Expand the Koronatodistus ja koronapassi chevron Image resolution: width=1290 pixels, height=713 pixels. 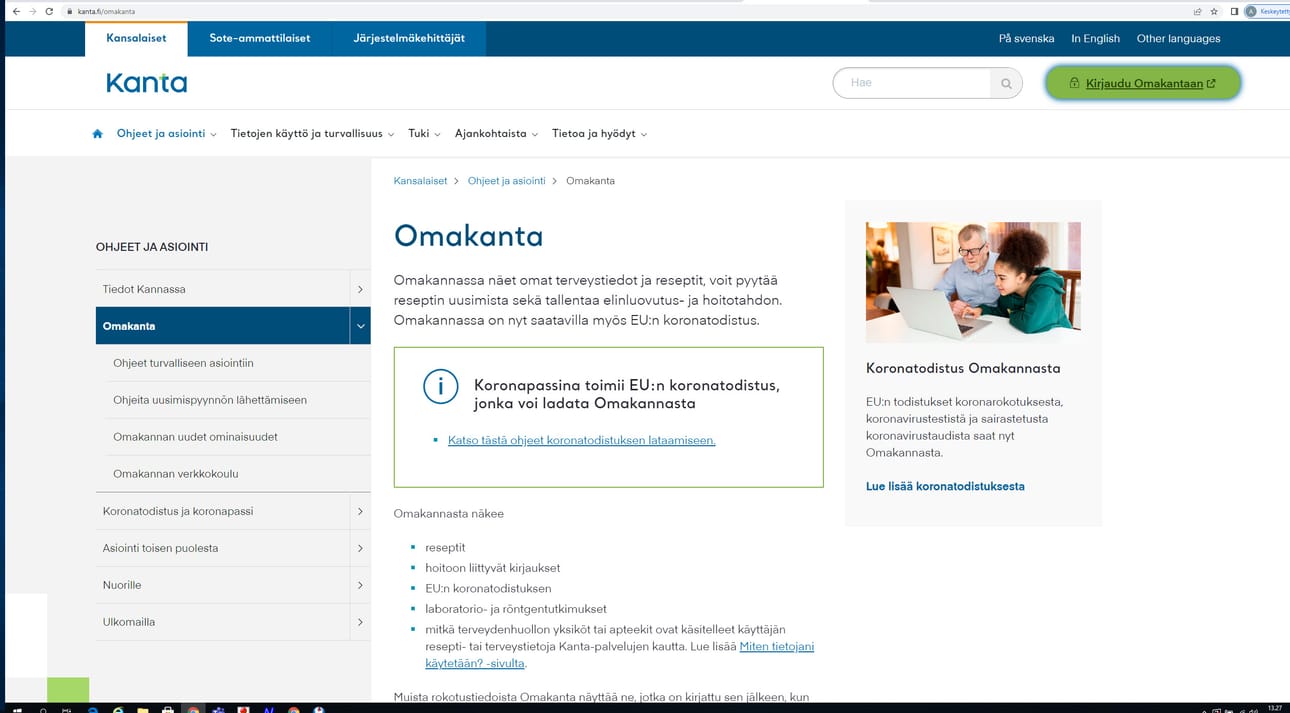tap(360, 511)
